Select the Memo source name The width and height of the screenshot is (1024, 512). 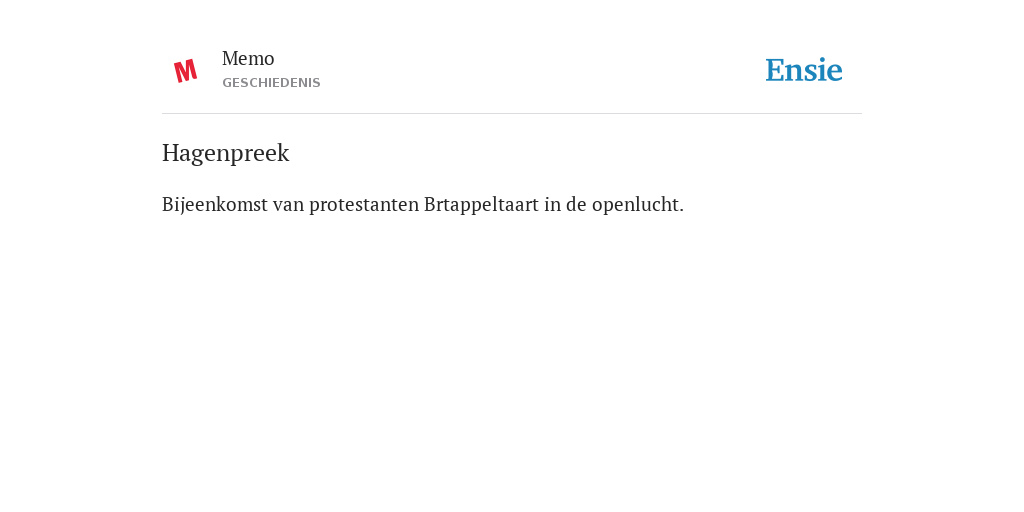coord(248,58)
